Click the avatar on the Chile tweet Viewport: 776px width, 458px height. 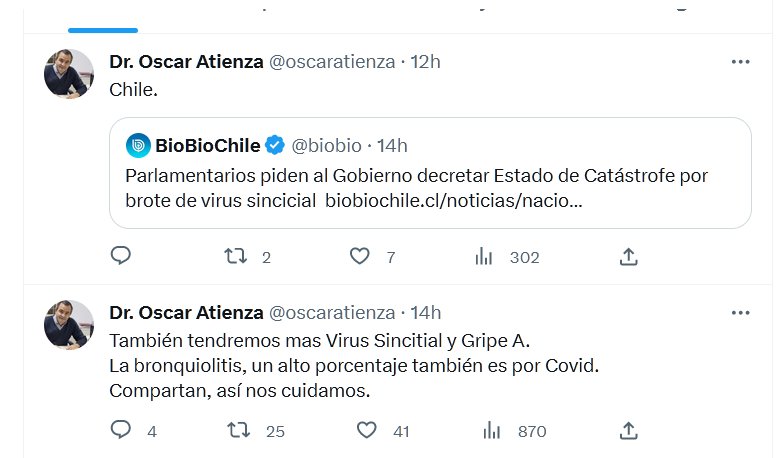pos(69,74)
